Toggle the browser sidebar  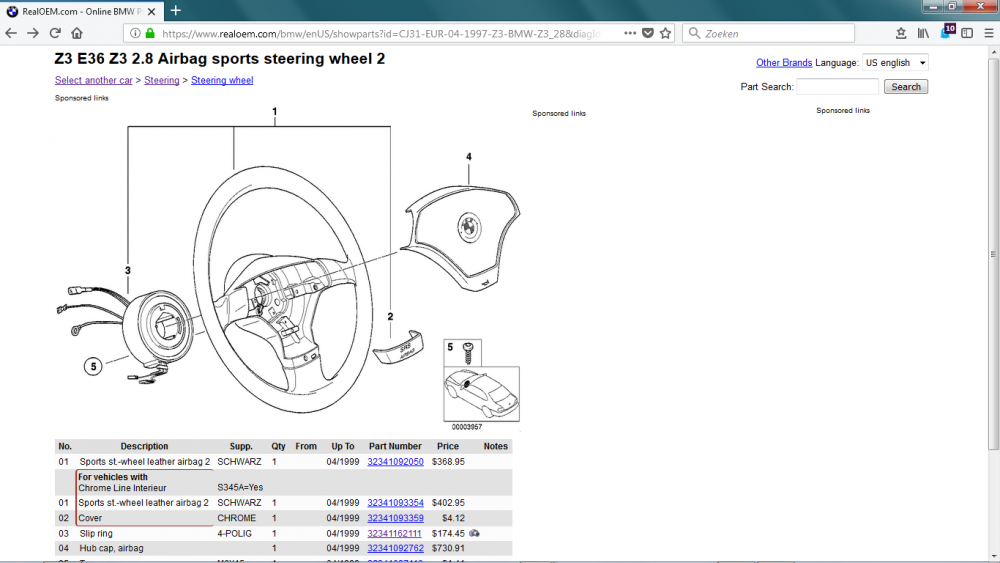(967, 33)
